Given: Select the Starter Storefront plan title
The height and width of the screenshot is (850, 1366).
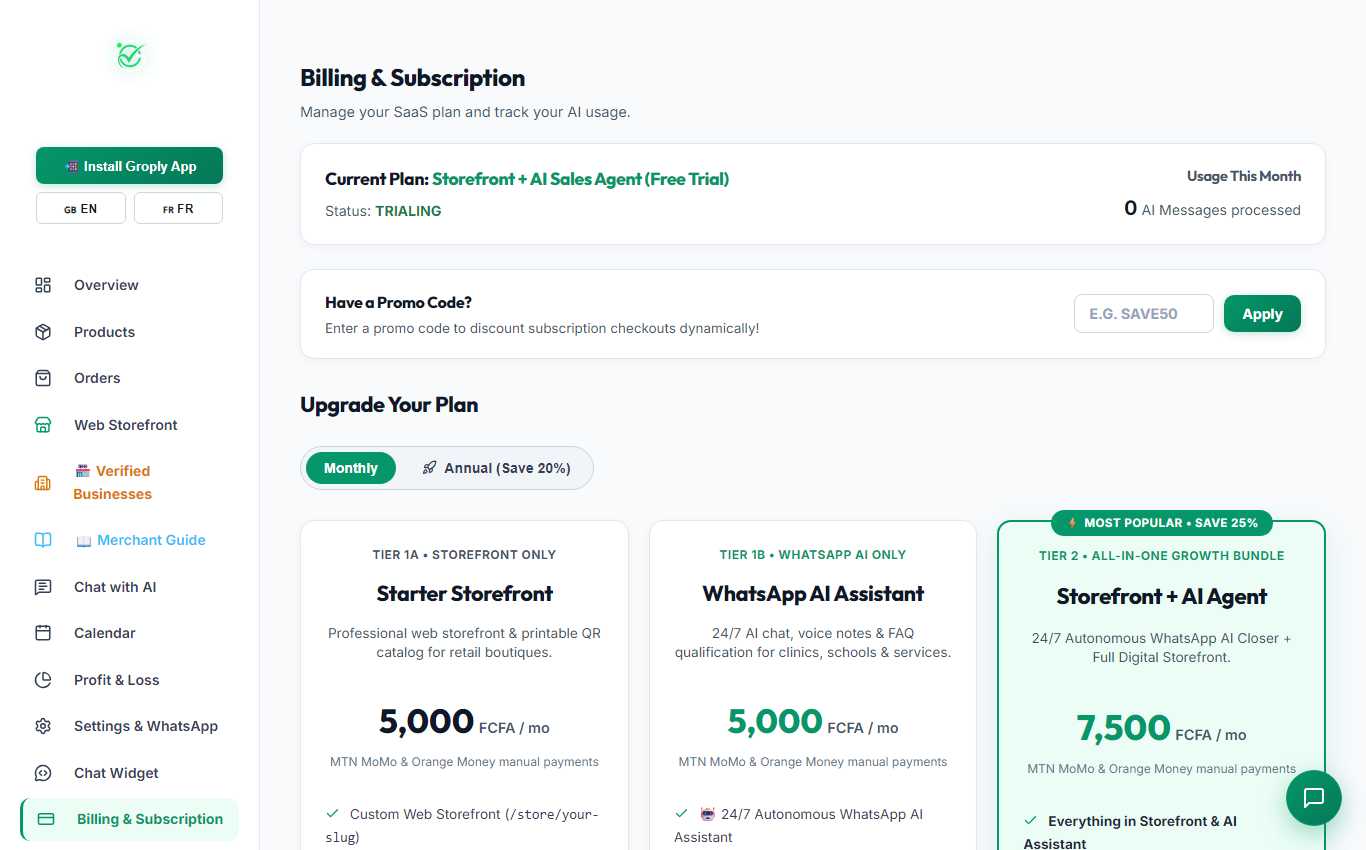Looking at the screenshot, I should point(465,594).
